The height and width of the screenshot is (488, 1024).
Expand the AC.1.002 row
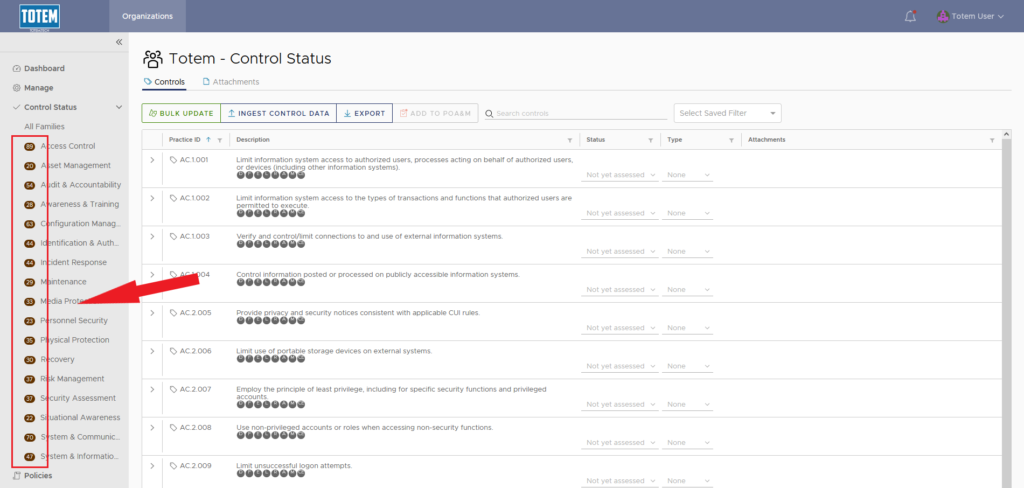pos(152,198)
